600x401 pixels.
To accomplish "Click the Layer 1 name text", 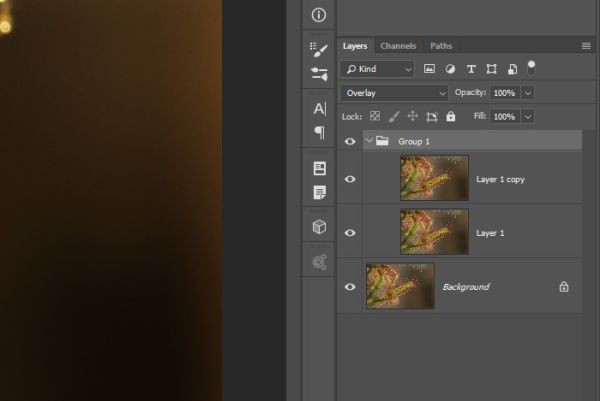I will tap(490, 233).
